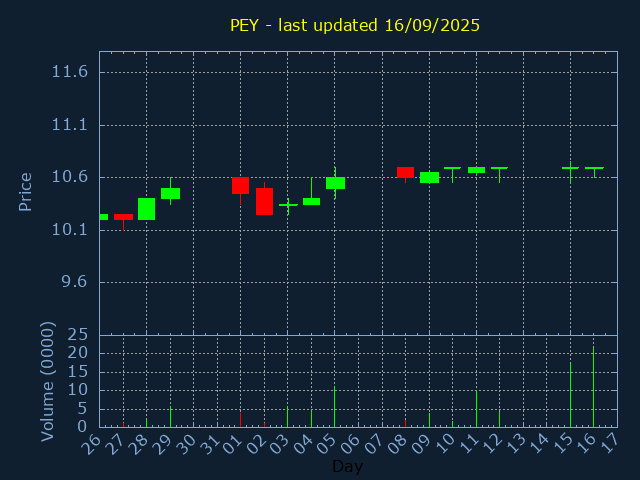Screen dimensions: 640x480
Task: Click the volume bar for day 03
Action: pos(287,416)
